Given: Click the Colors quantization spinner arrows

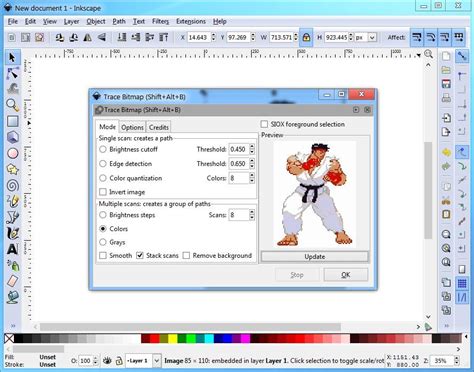Looking at the screenshot, I should (x=252, y=178).
